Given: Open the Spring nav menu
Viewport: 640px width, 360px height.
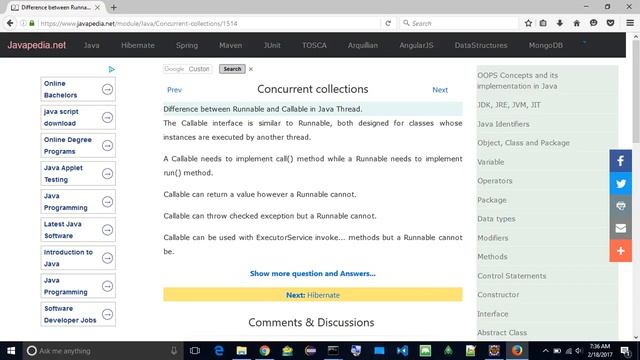Looking at the screenshot, I should click(187, 45).
